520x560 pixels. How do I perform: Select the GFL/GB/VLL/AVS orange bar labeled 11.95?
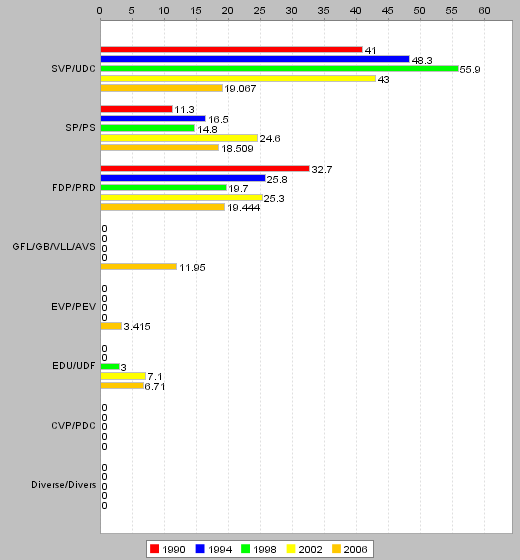pos(139,266)
